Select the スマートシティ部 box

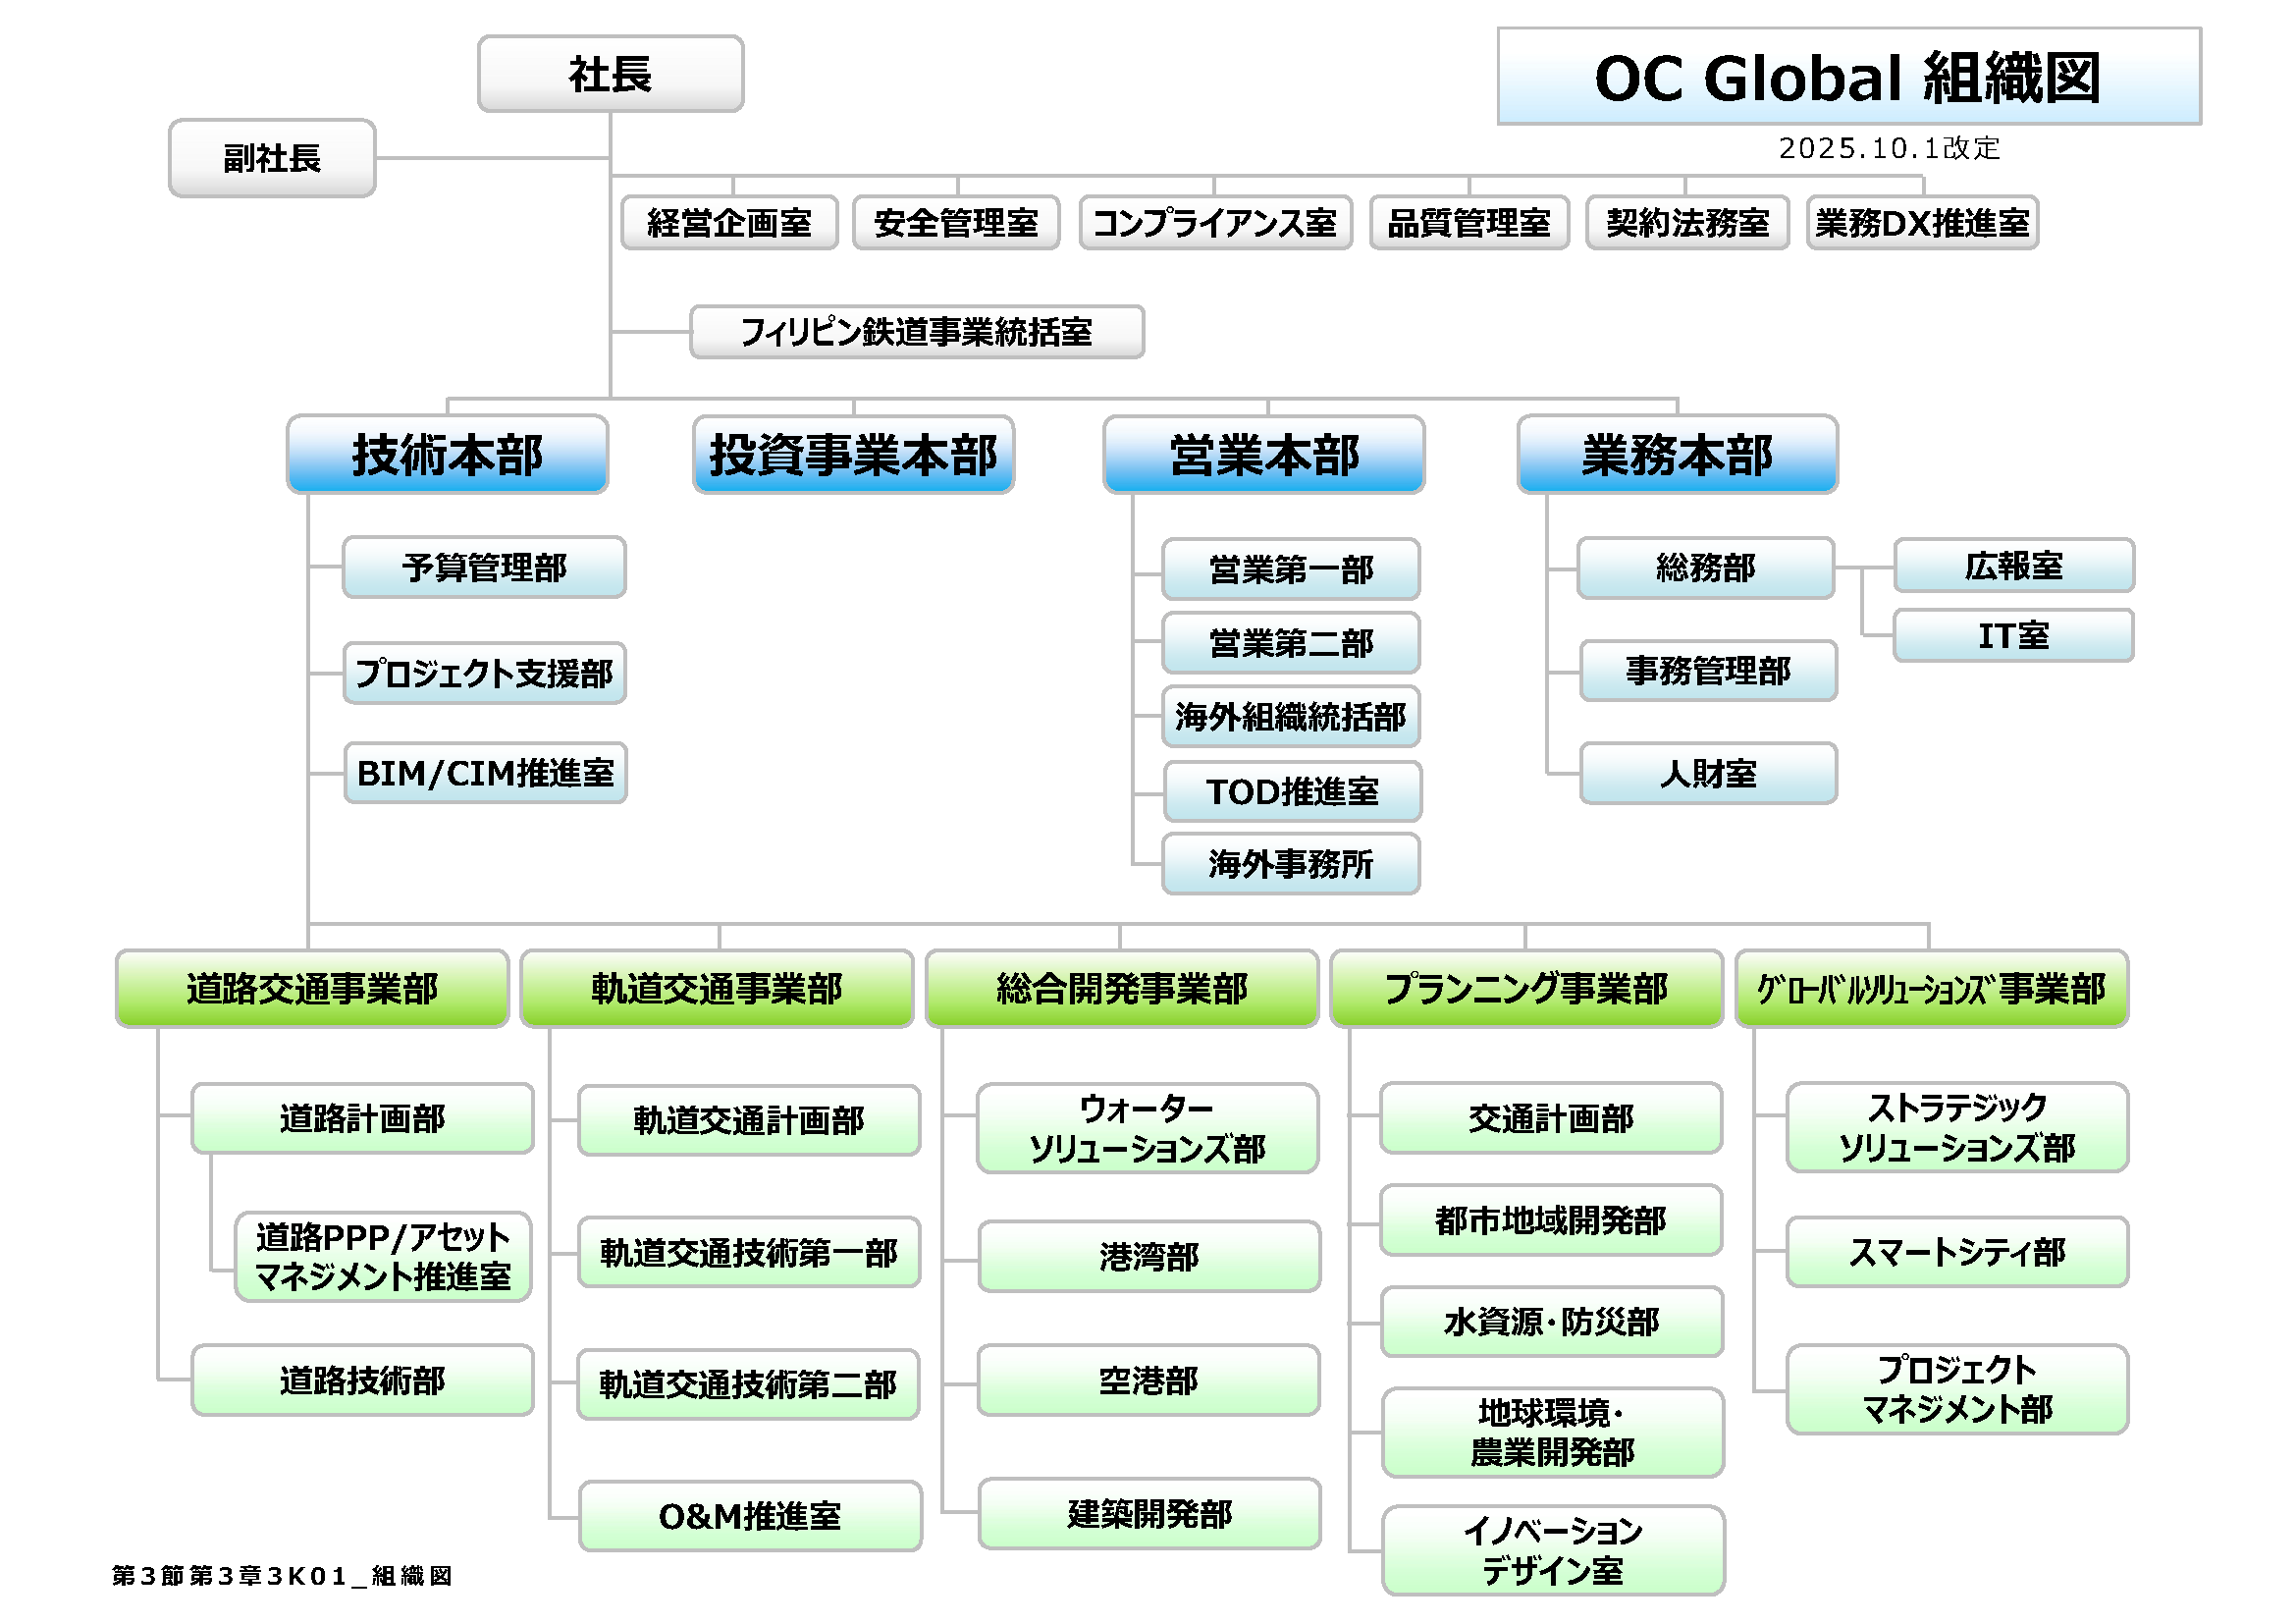click(x=1956, y=1251)
